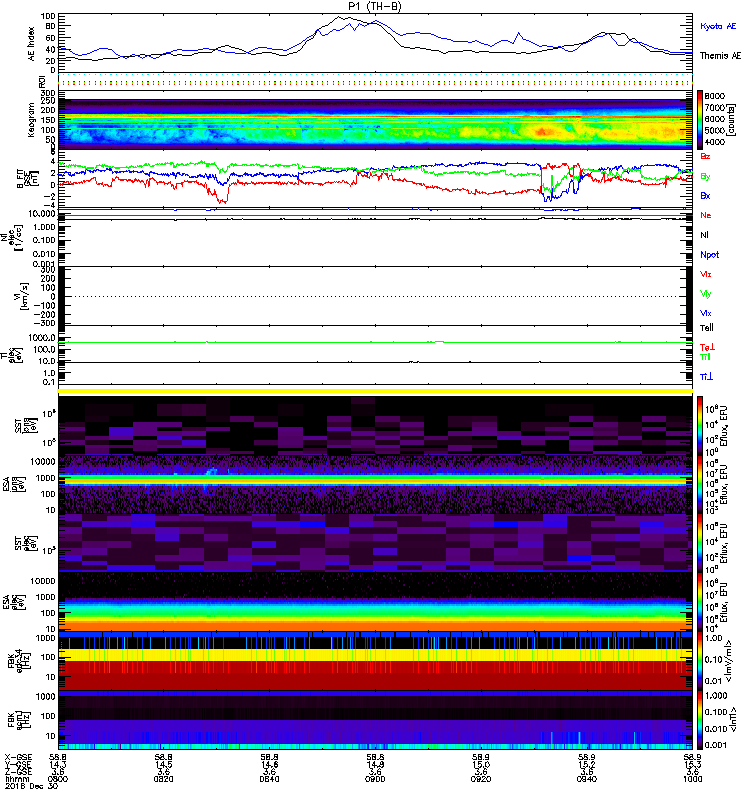The width and height of the screenshot is (750, 800).
Task: Click the <|mV/m|> FBK color bar
Action: [x=700, y=661]
